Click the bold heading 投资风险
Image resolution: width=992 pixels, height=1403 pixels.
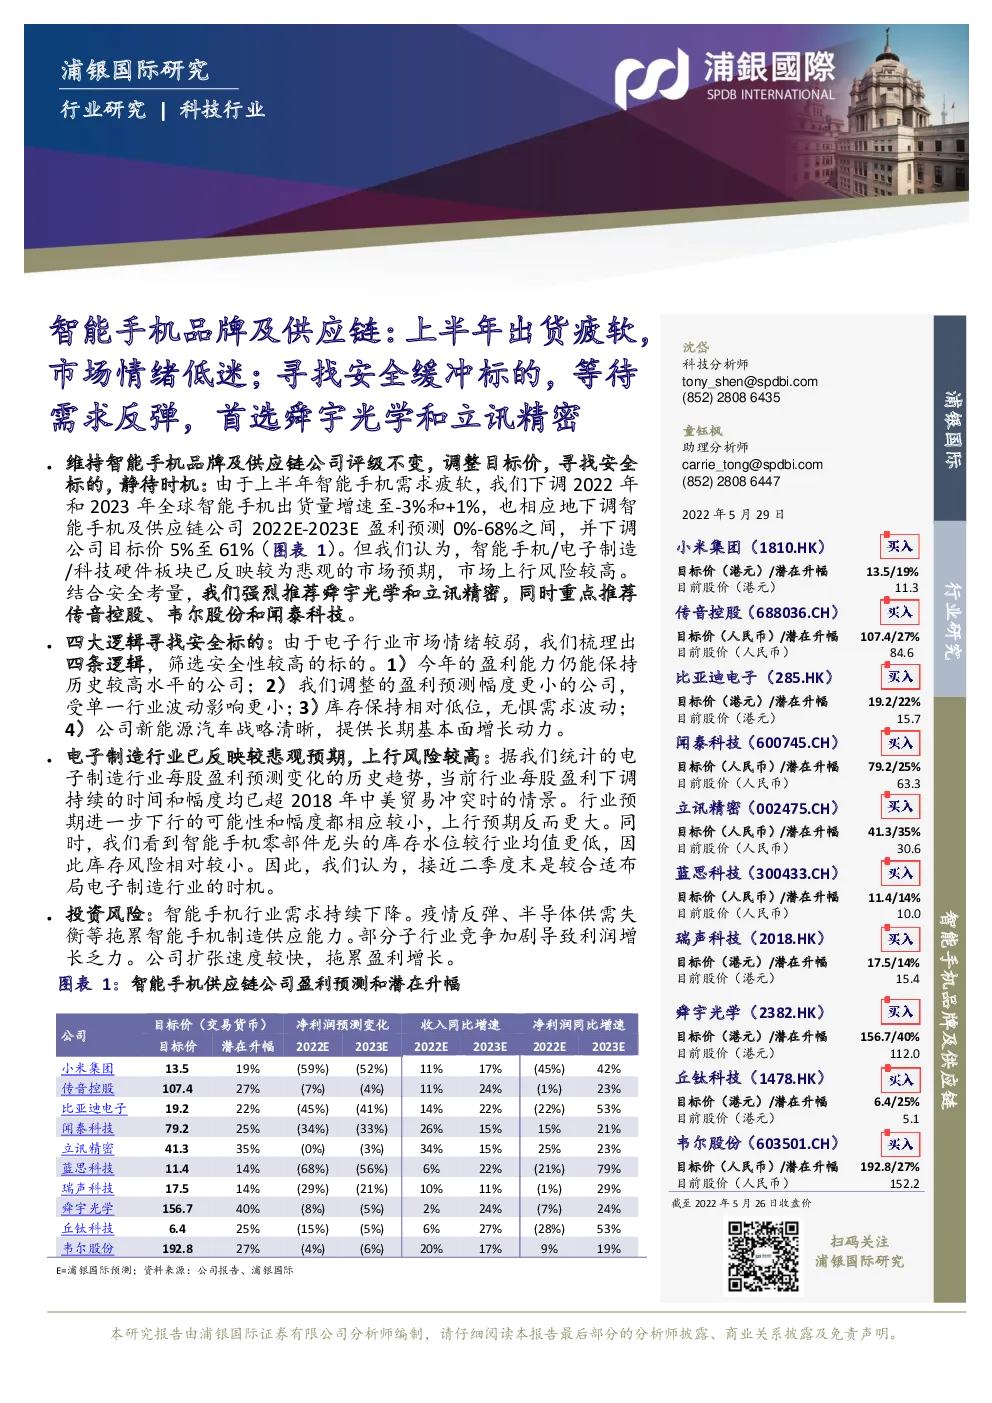106,915
